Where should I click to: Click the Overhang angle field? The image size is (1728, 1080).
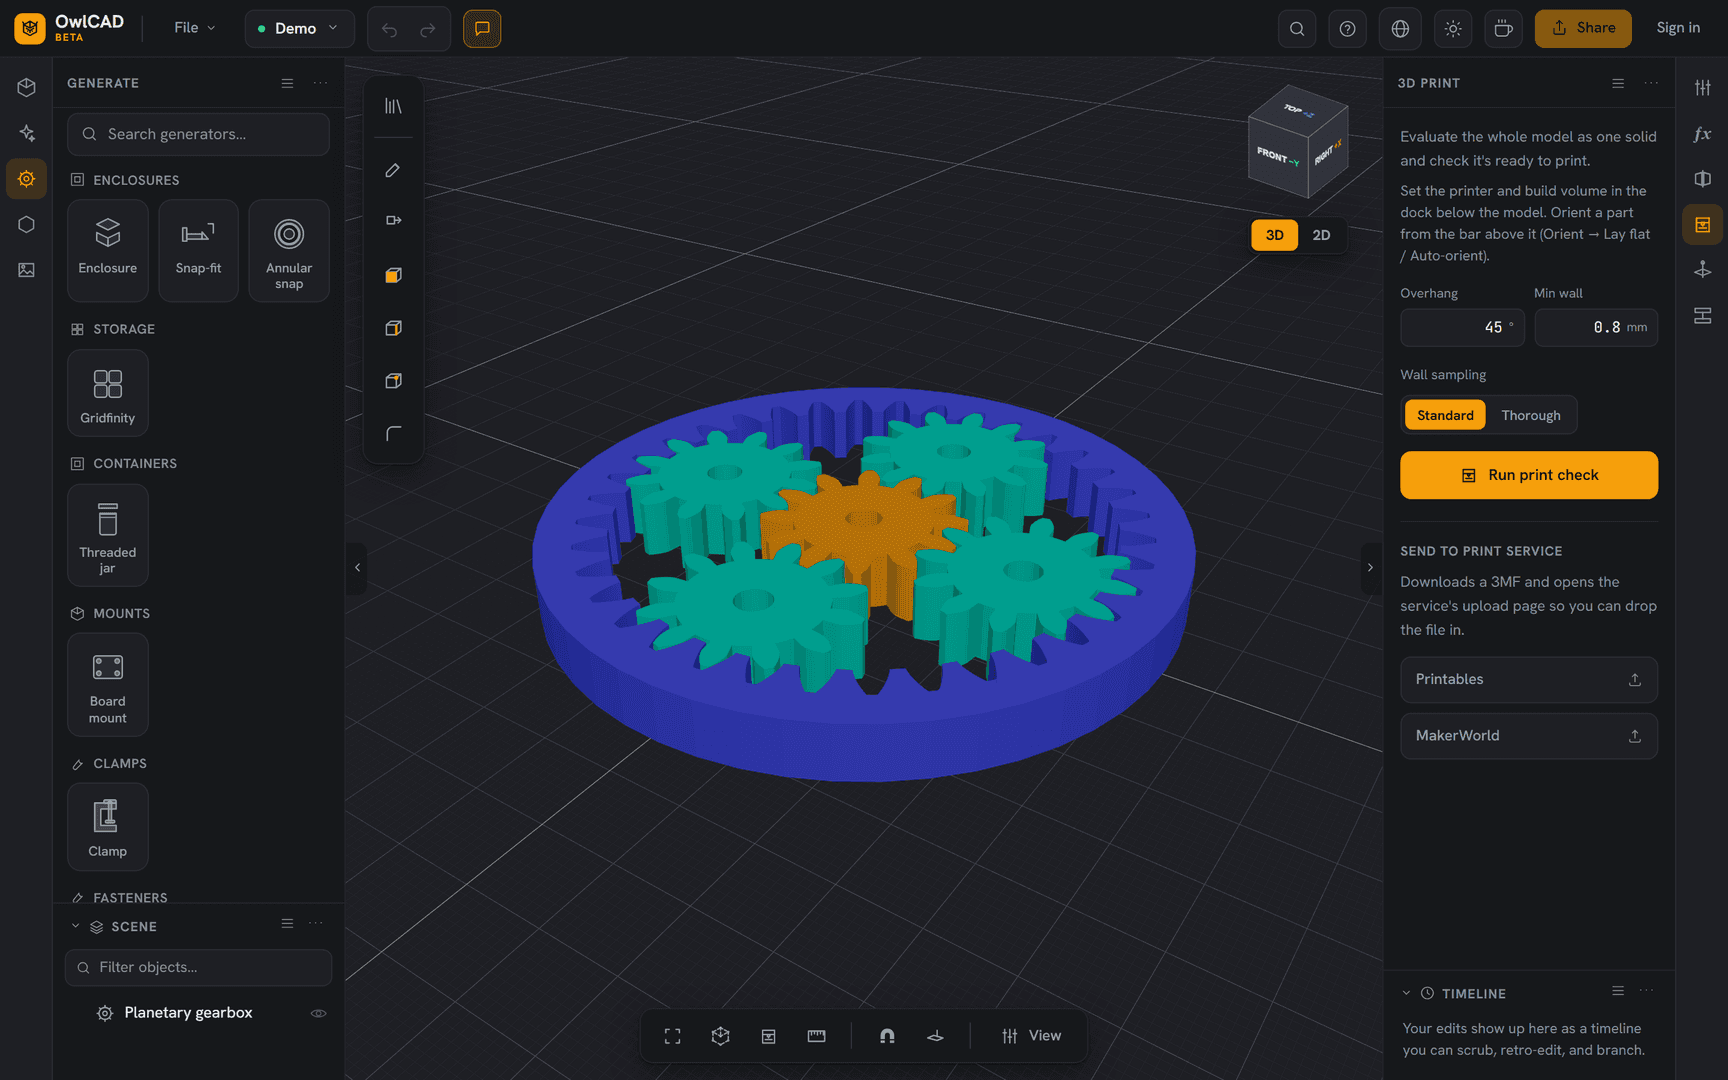(x=1462, y=327)
